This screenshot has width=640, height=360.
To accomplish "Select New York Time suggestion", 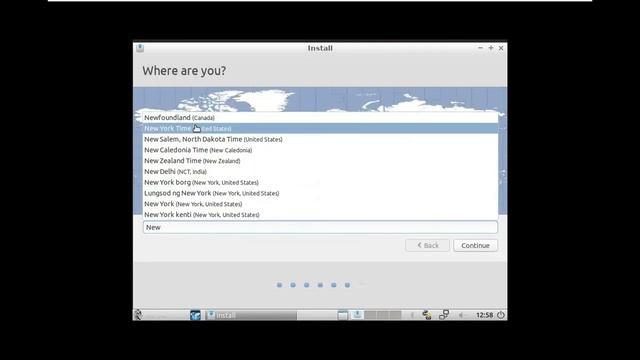I will pos(320,129).
